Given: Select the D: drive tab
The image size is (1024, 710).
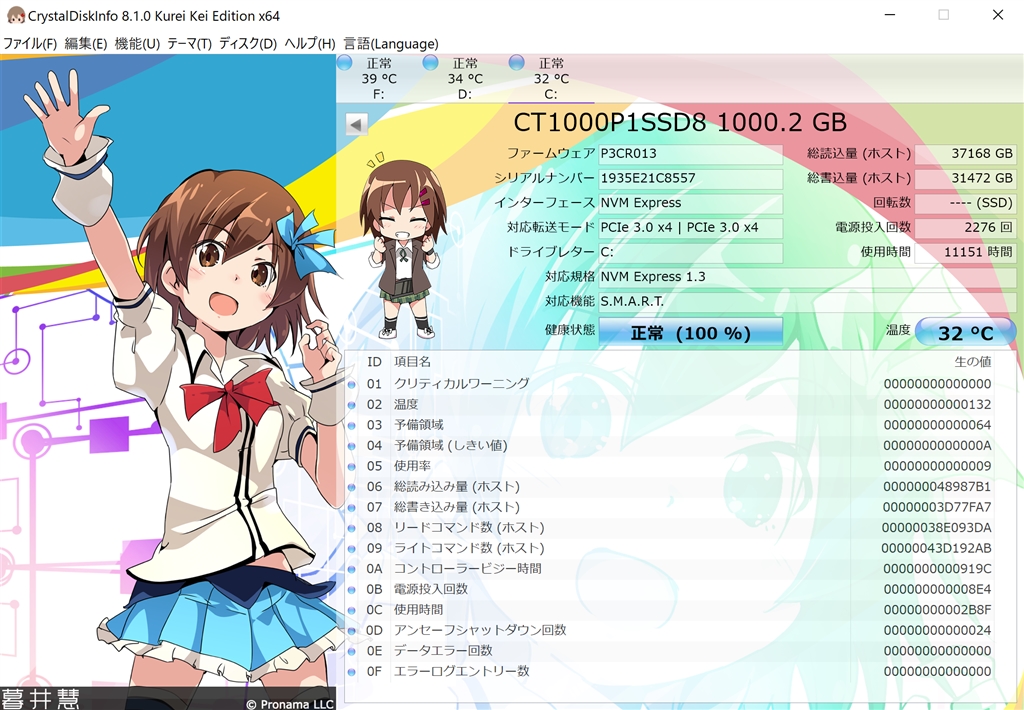Looking at the screenshot, I should click(x=465, y=78).
